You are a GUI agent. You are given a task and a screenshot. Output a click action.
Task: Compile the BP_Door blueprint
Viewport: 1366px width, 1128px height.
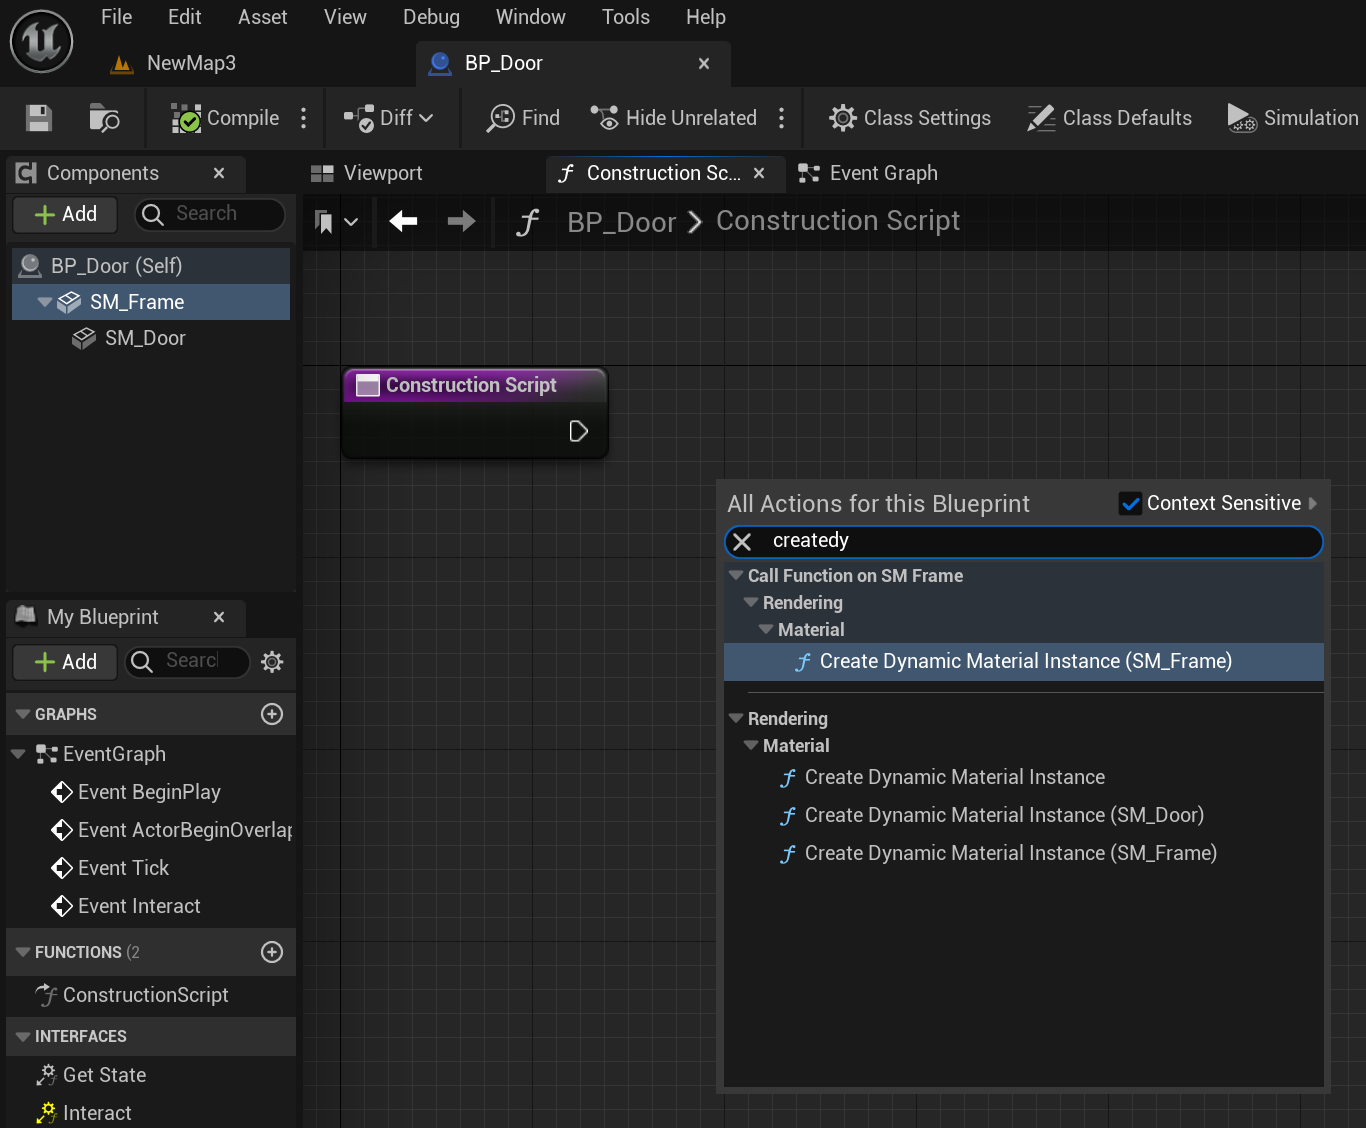[225, 118]
